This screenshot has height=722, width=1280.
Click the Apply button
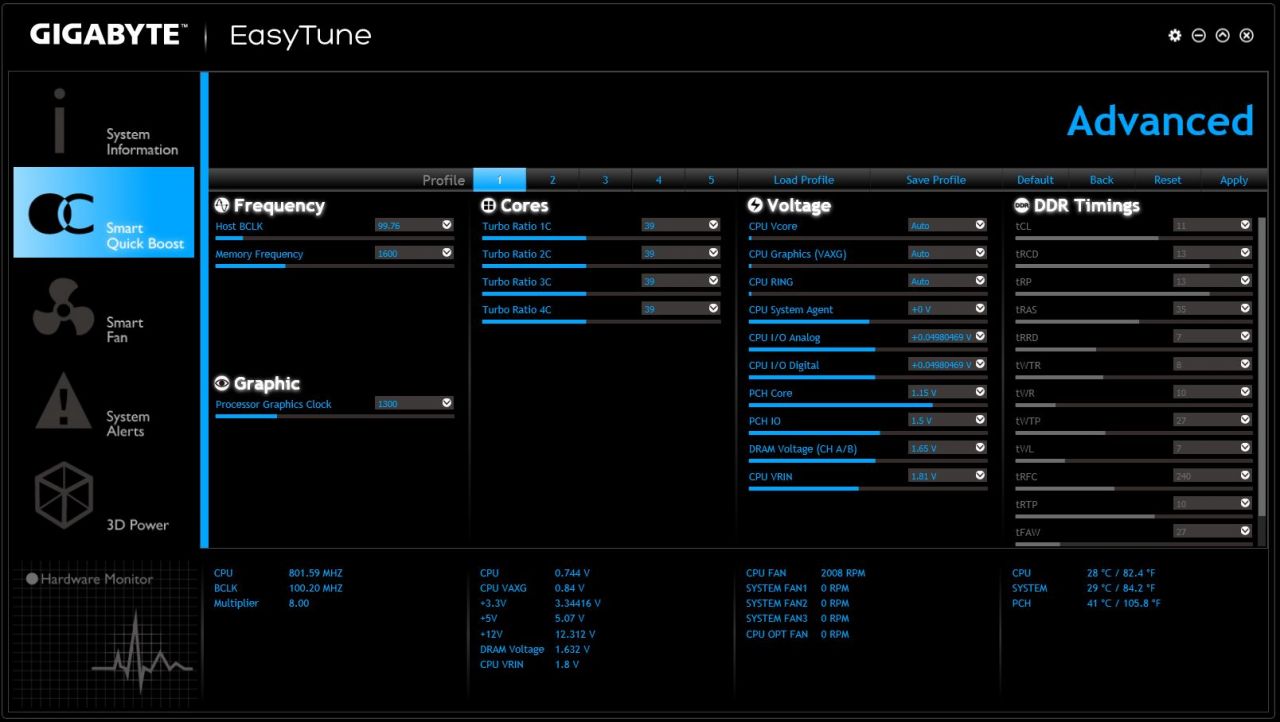1233,180
